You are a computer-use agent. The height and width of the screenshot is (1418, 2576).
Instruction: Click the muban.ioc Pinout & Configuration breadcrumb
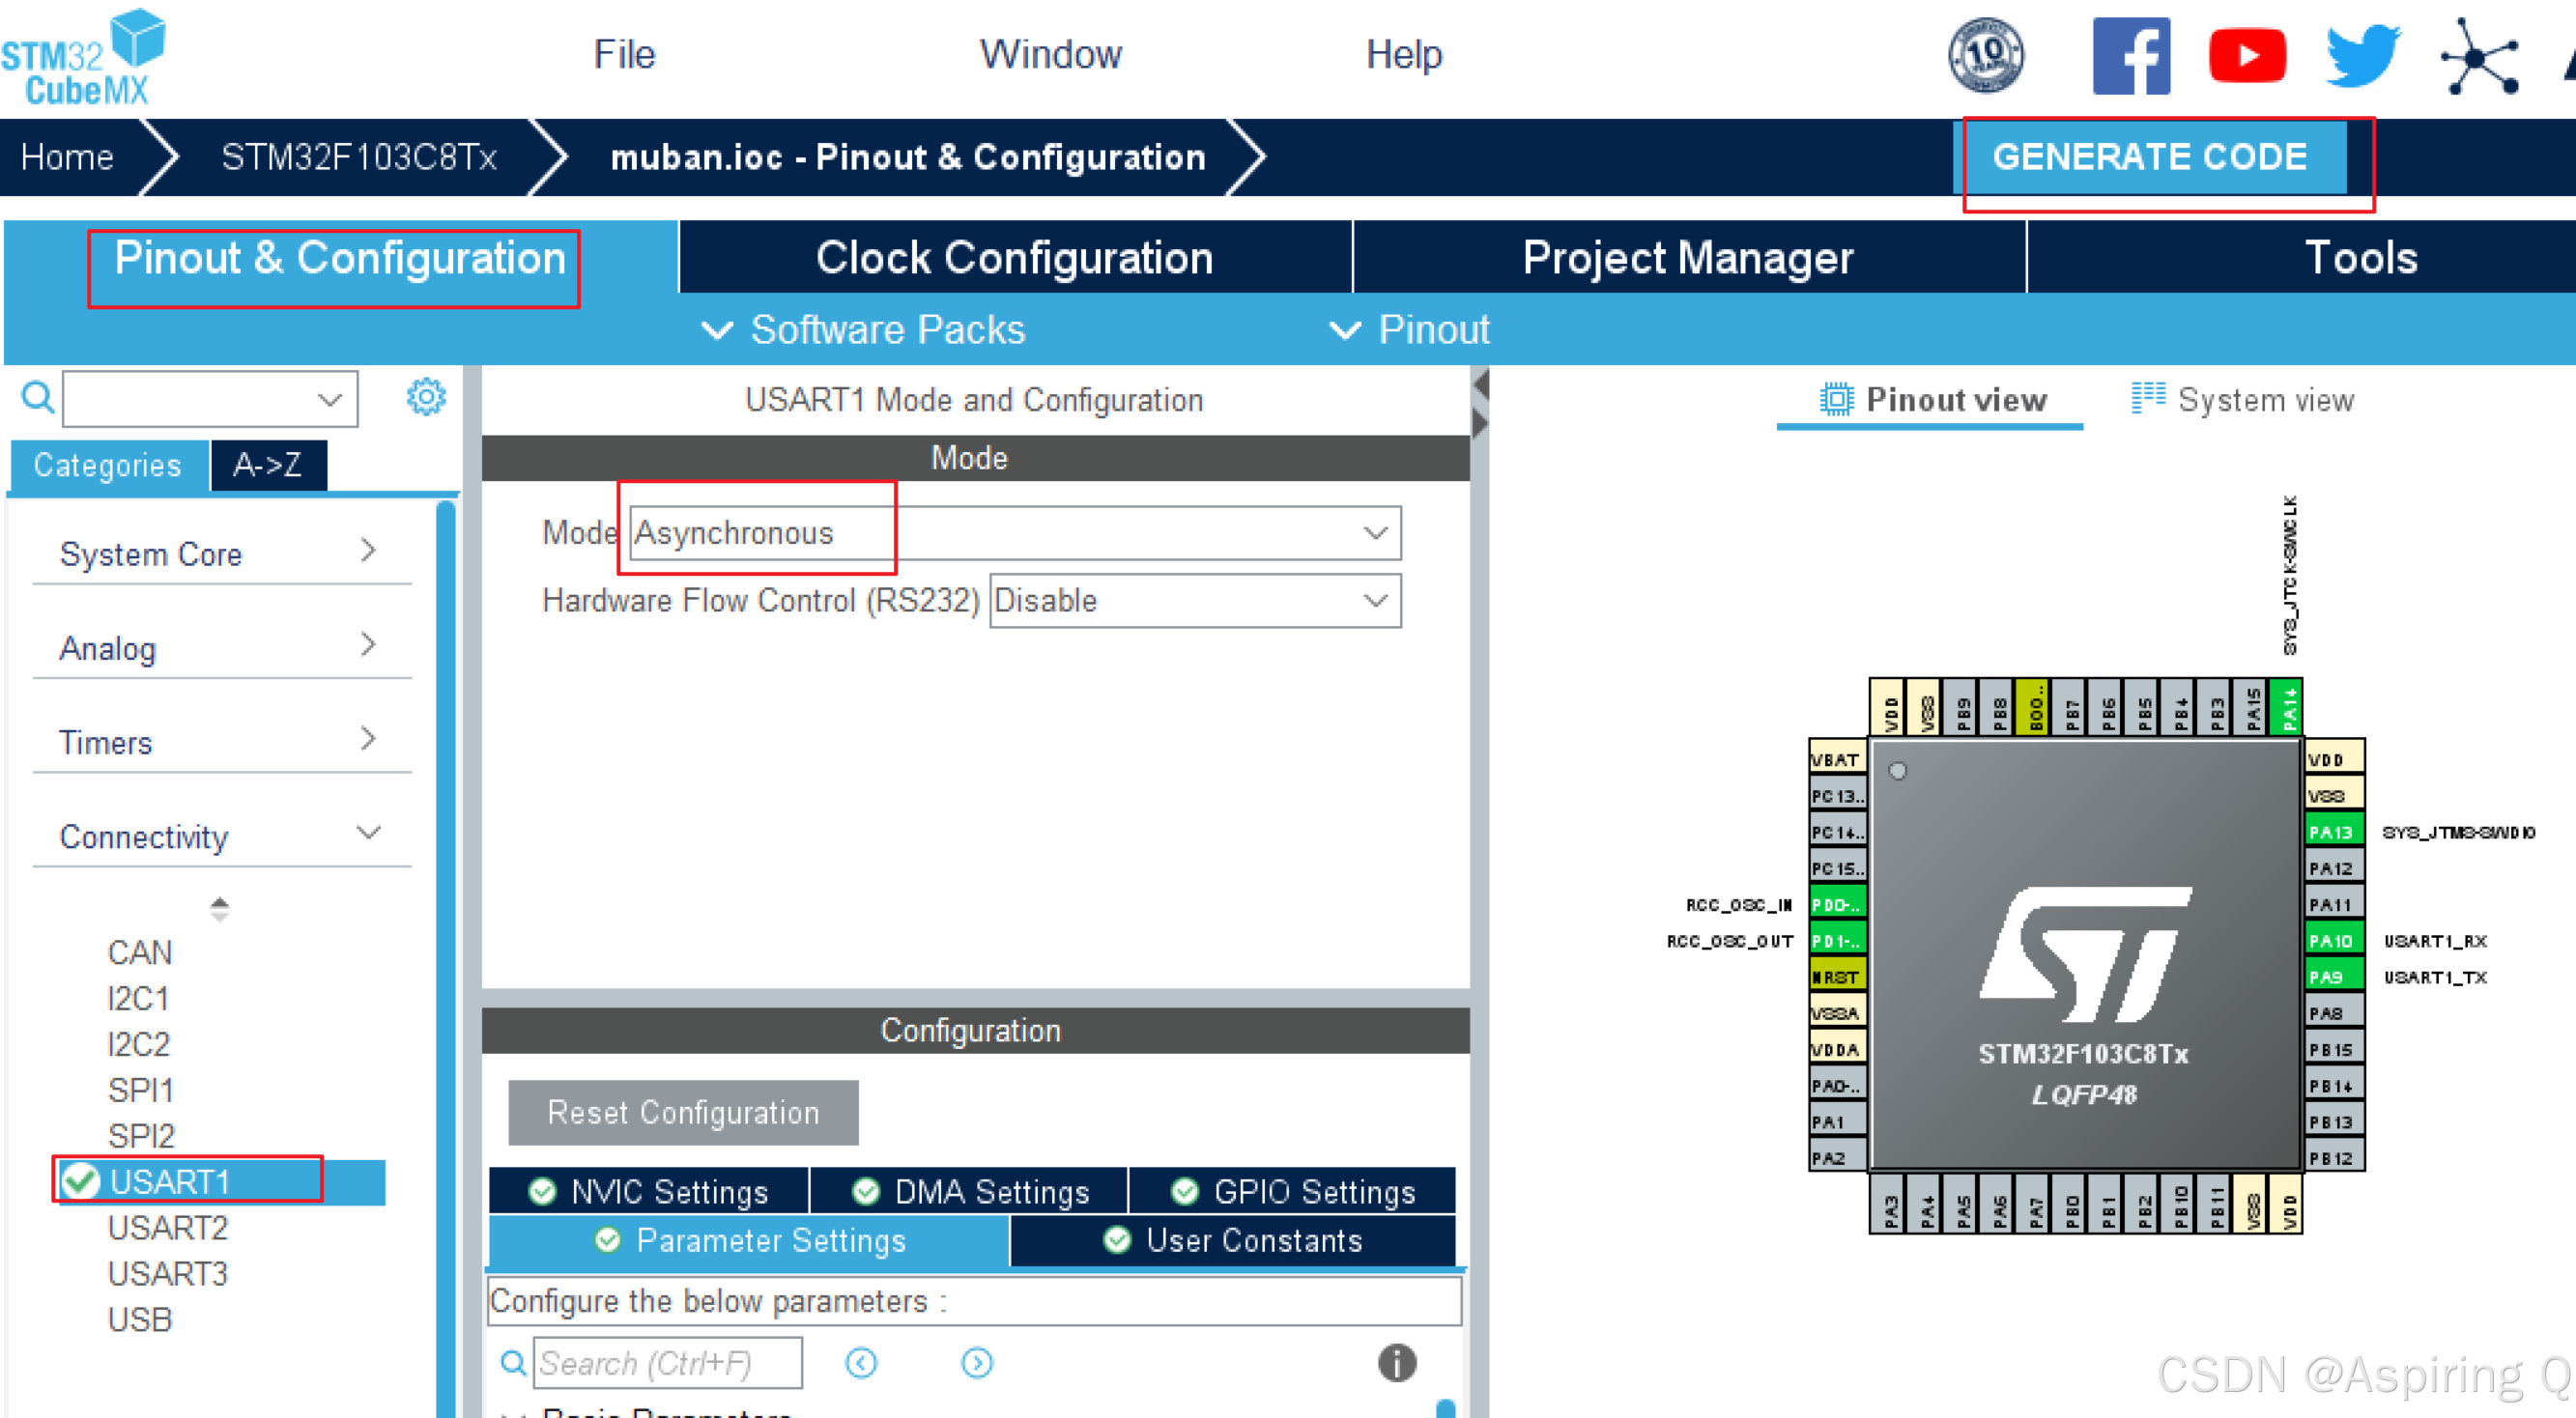tap(908, 157)
